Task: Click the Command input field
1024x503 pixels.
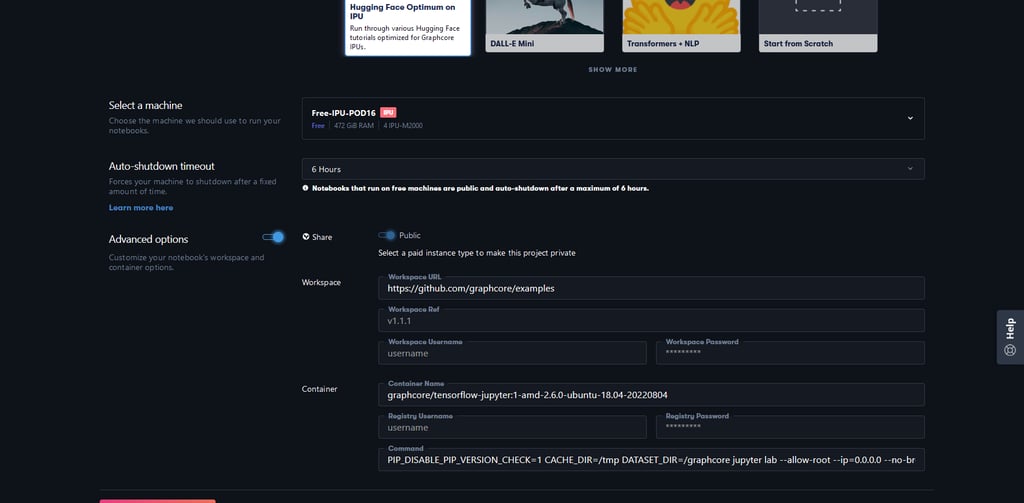Action: (x=651, y=460)
